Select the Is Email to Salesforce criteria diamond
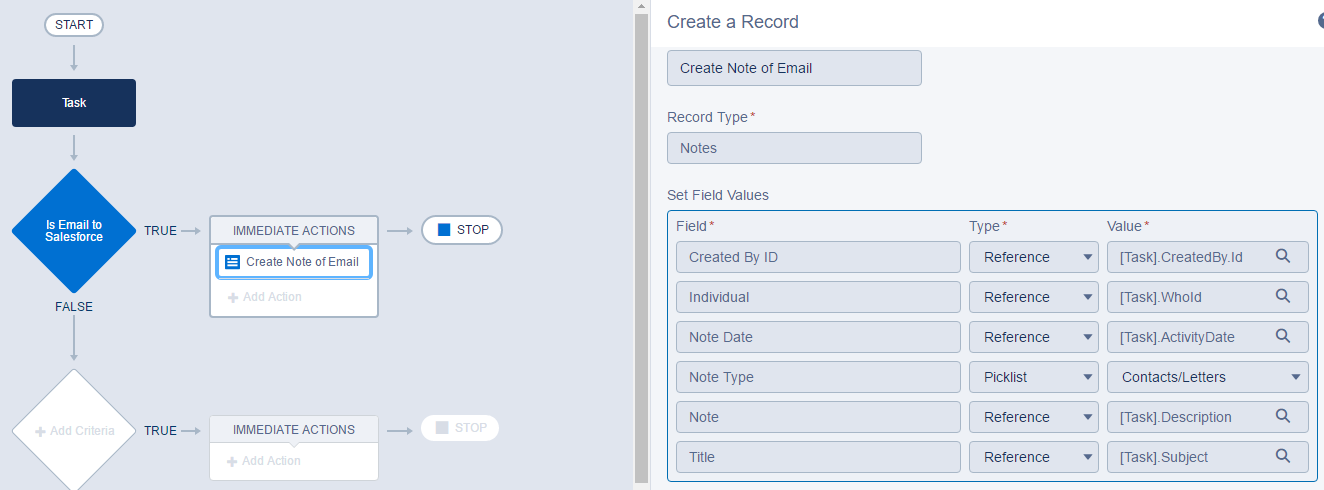The image size is (1324, 490). tap(74, 231)
